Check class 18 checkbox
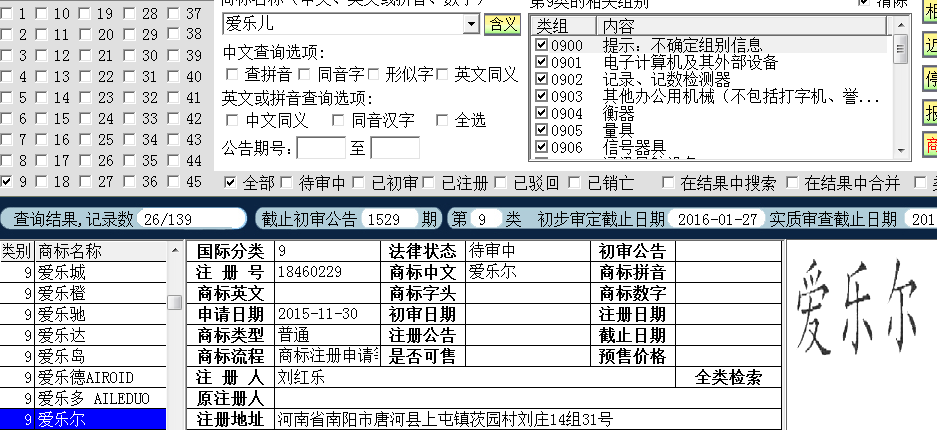This screenshot has height=430, width=937. click(42, 181)
